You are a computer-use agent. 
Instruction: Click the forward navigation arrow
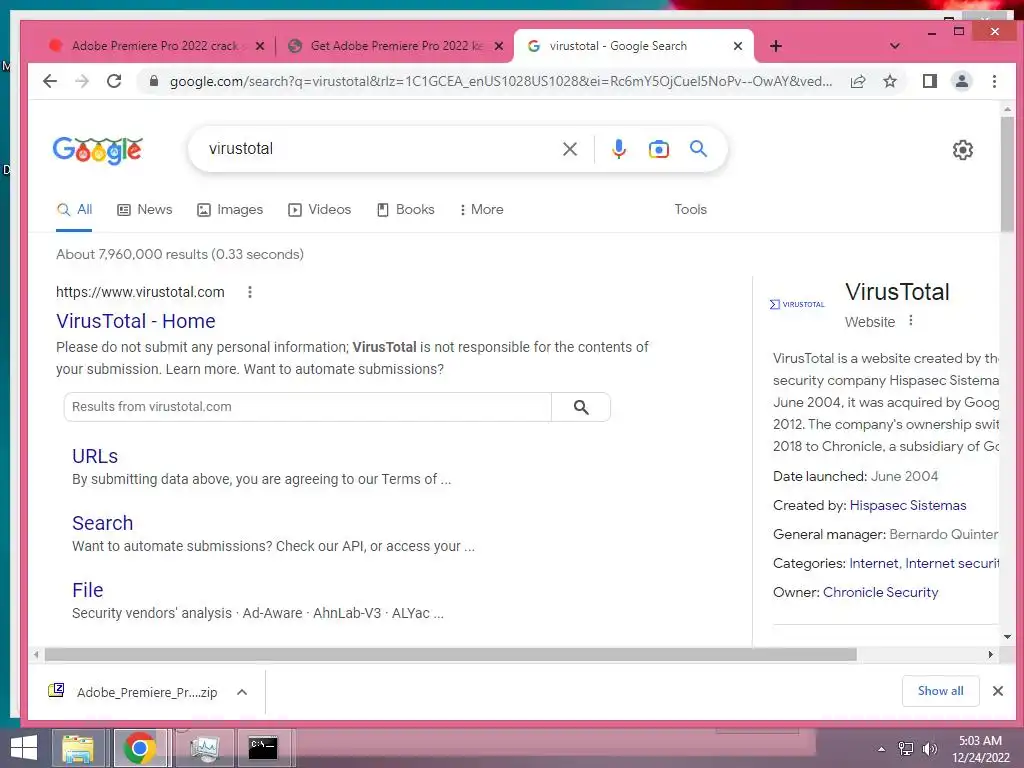82,81
